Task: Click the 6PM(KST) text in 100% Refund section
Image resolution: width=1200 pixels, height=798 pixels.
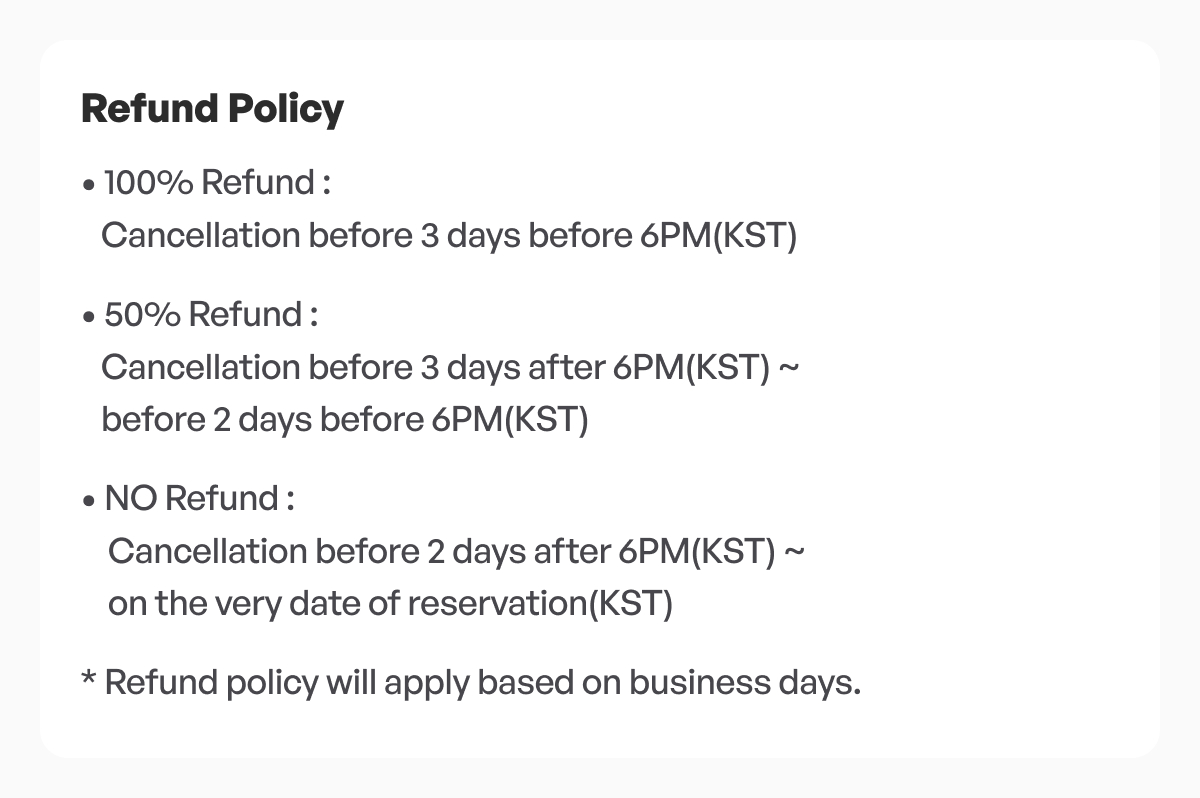Action: pyautogui.click(x=716, y=236)
